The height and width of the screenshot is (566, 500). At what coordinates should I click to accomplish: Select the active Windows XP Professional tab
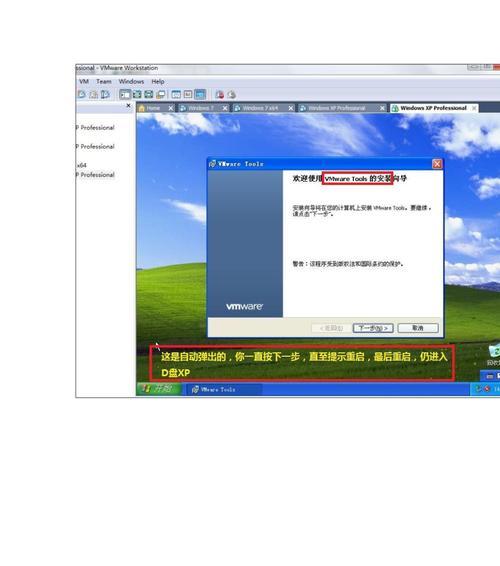click(434, 108)
